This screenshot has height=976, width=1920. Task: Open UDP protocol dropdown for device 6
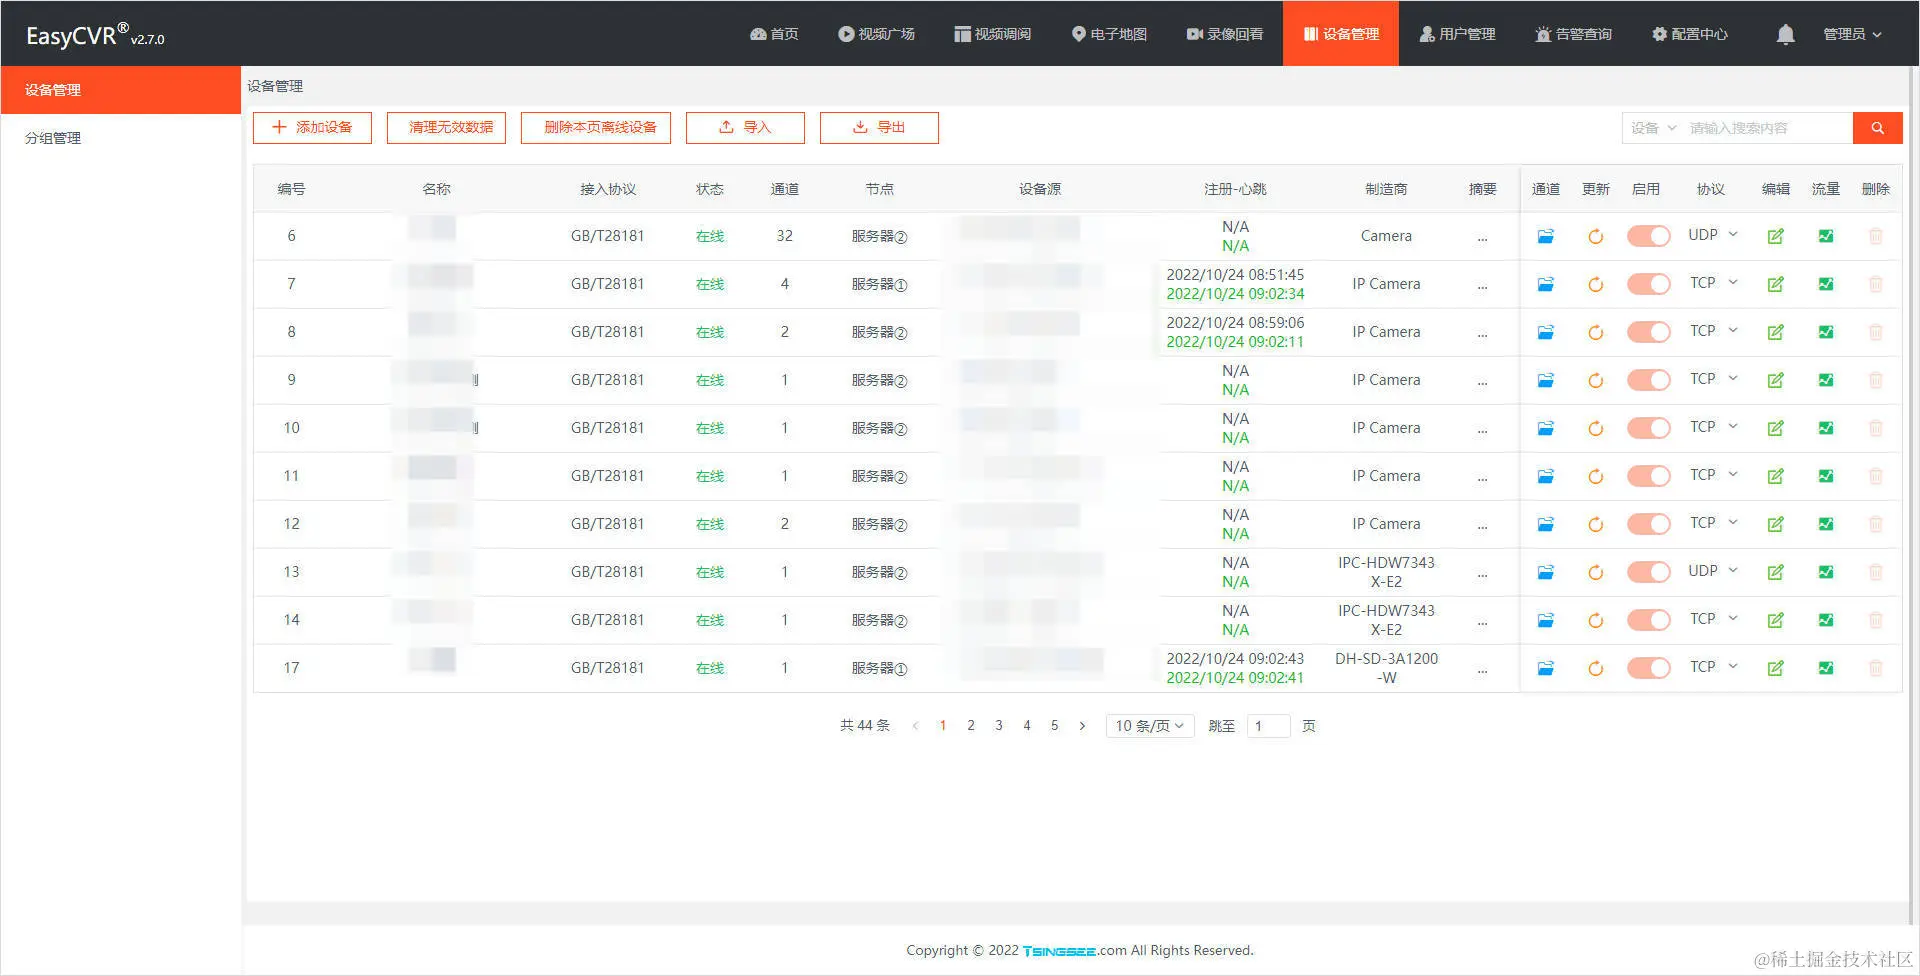(1712, 235)
